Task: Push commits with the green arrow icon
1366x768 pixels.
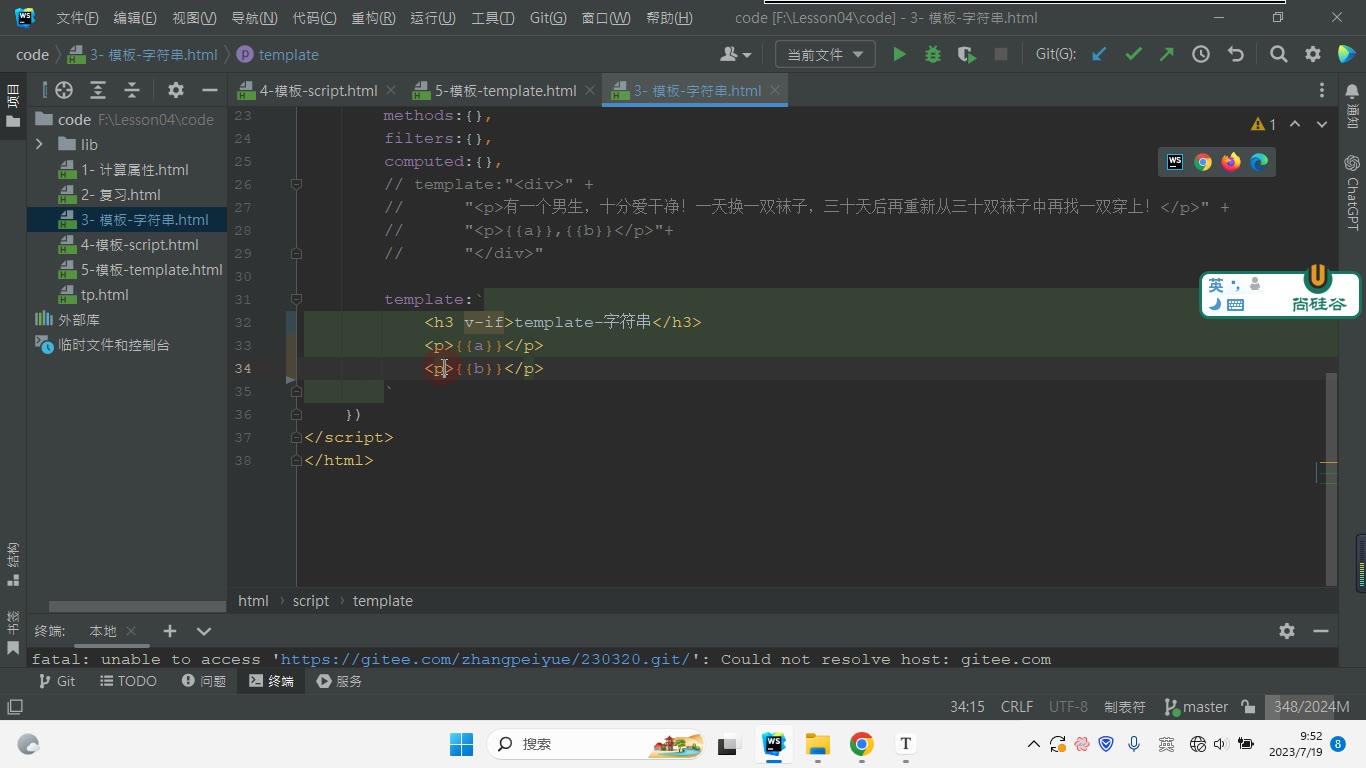Action: click(1166, 55)
